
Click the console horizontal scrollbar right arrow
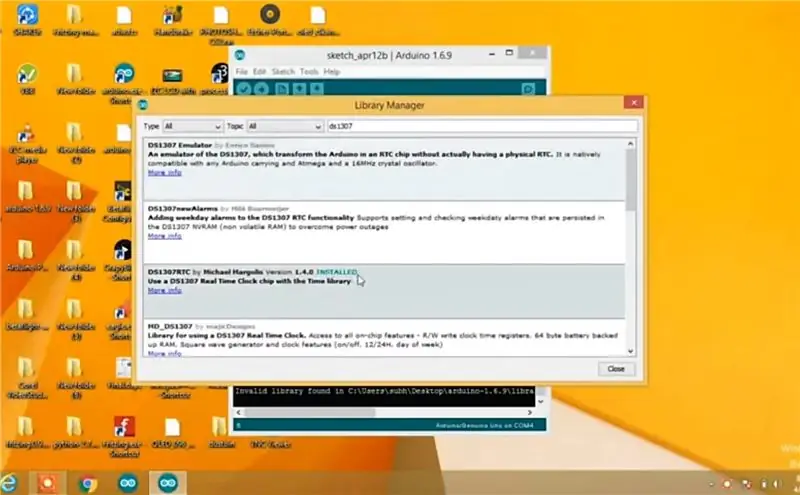pyautogui.click(x=530, y=412)
